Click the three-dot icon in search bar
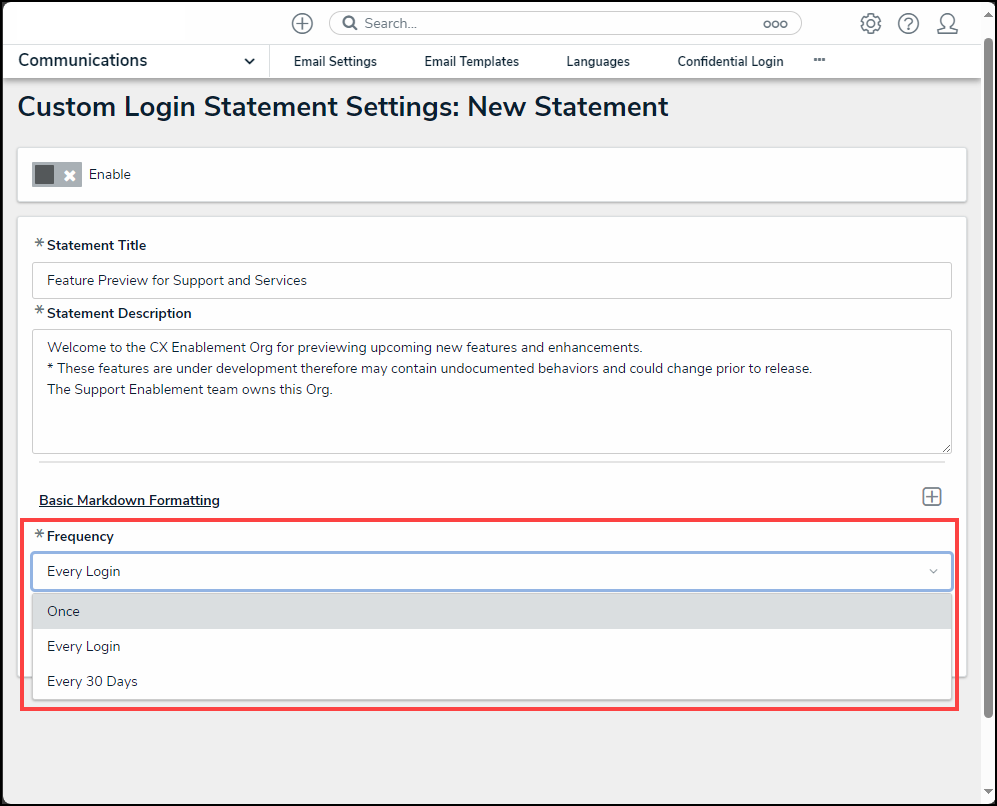The image size is (997, 806). coord(775,24)
